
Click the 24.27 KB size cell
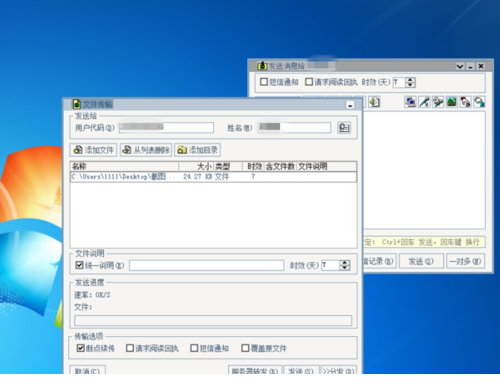tap(198, 177)
